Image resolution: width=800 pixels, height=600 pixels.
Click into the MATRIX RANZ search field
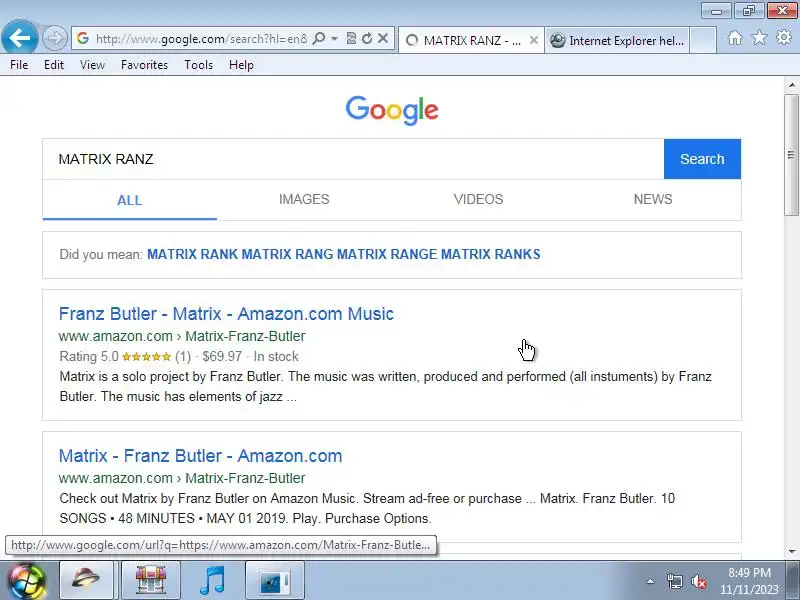(x=354, y=159)
